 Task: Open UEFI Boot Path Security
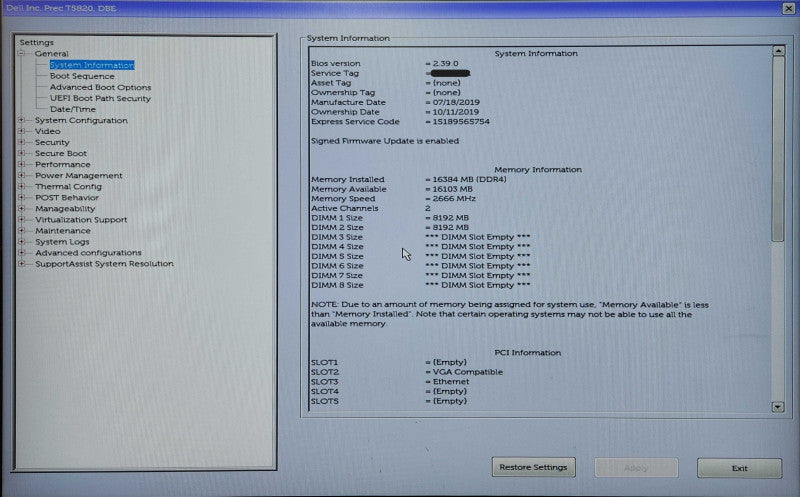point(100,98)
